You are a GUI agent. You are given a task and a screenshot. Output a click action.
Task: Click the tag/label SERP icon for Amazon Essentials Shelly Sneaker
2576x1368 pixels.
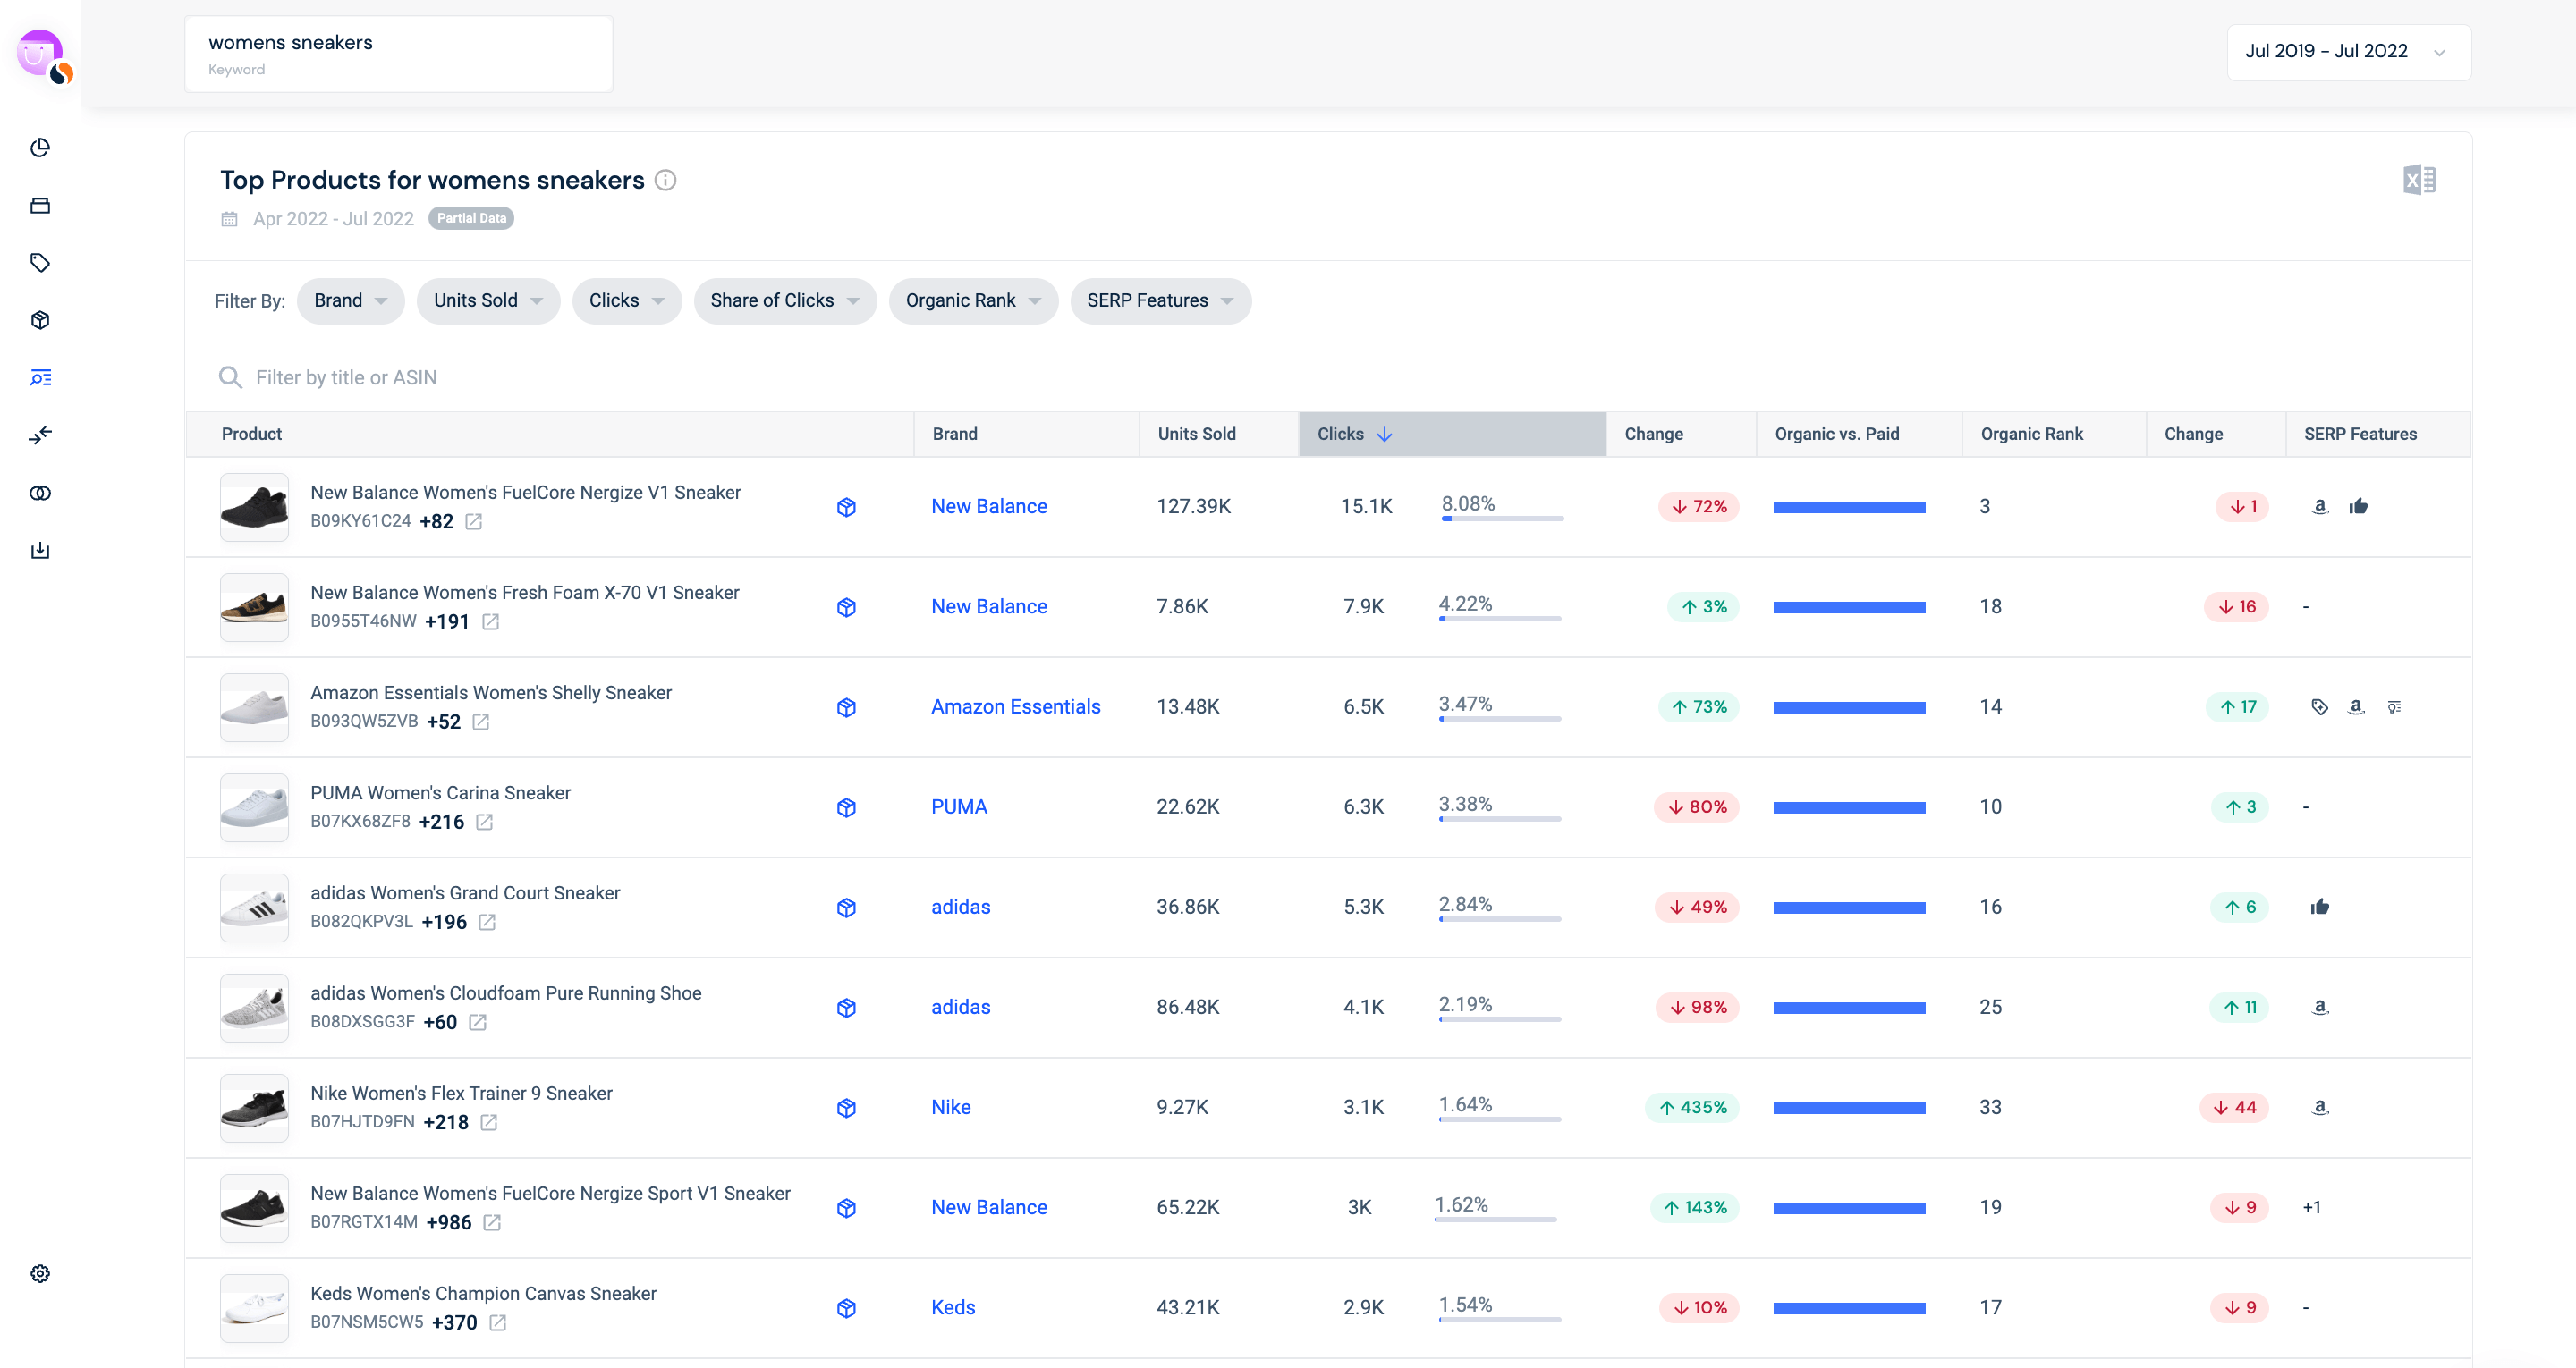2318,705
